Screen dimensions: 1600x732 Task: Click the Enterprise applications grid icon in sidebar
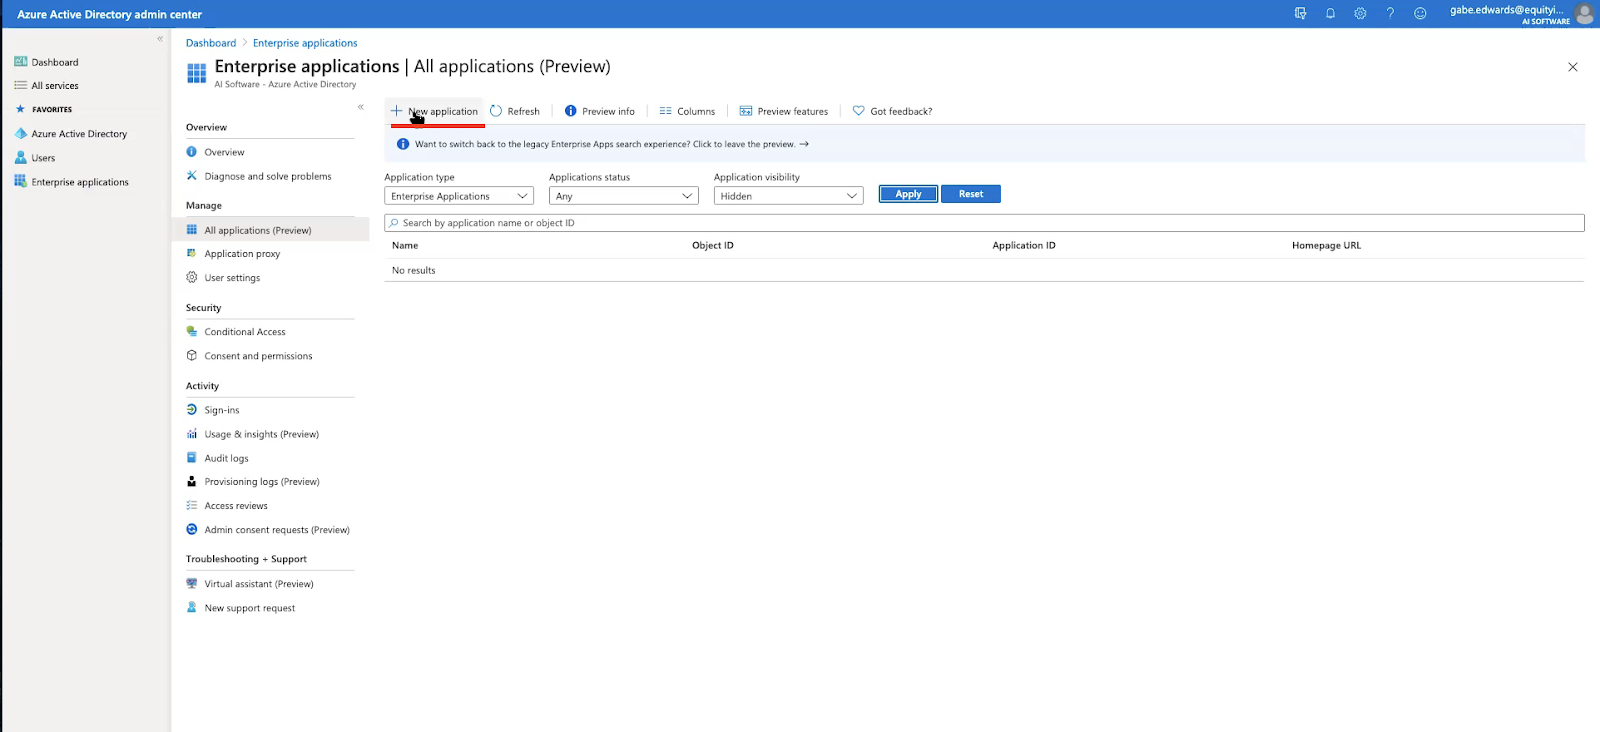click(x=20, y=182)
